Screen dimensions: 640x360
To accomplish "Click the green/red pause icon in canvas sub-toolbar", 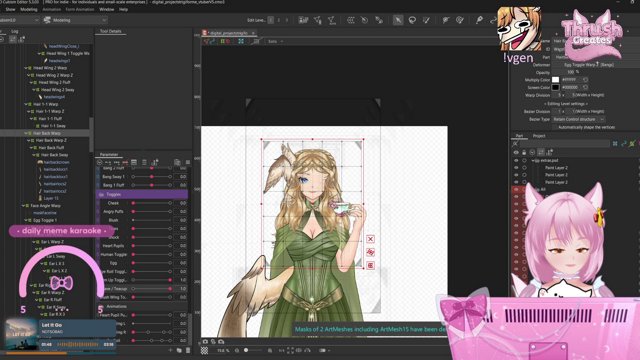I will pos(225,41).
